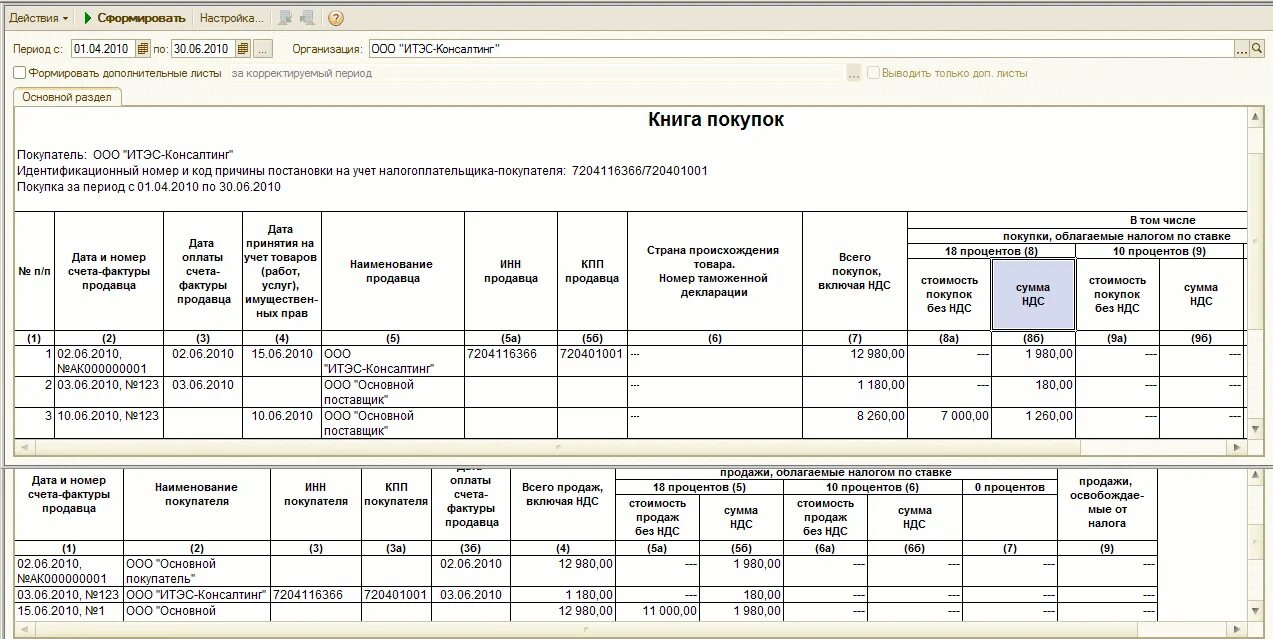
Task: Open calendar for end date 30.06.2010
Action: click(x=243, y=48)
